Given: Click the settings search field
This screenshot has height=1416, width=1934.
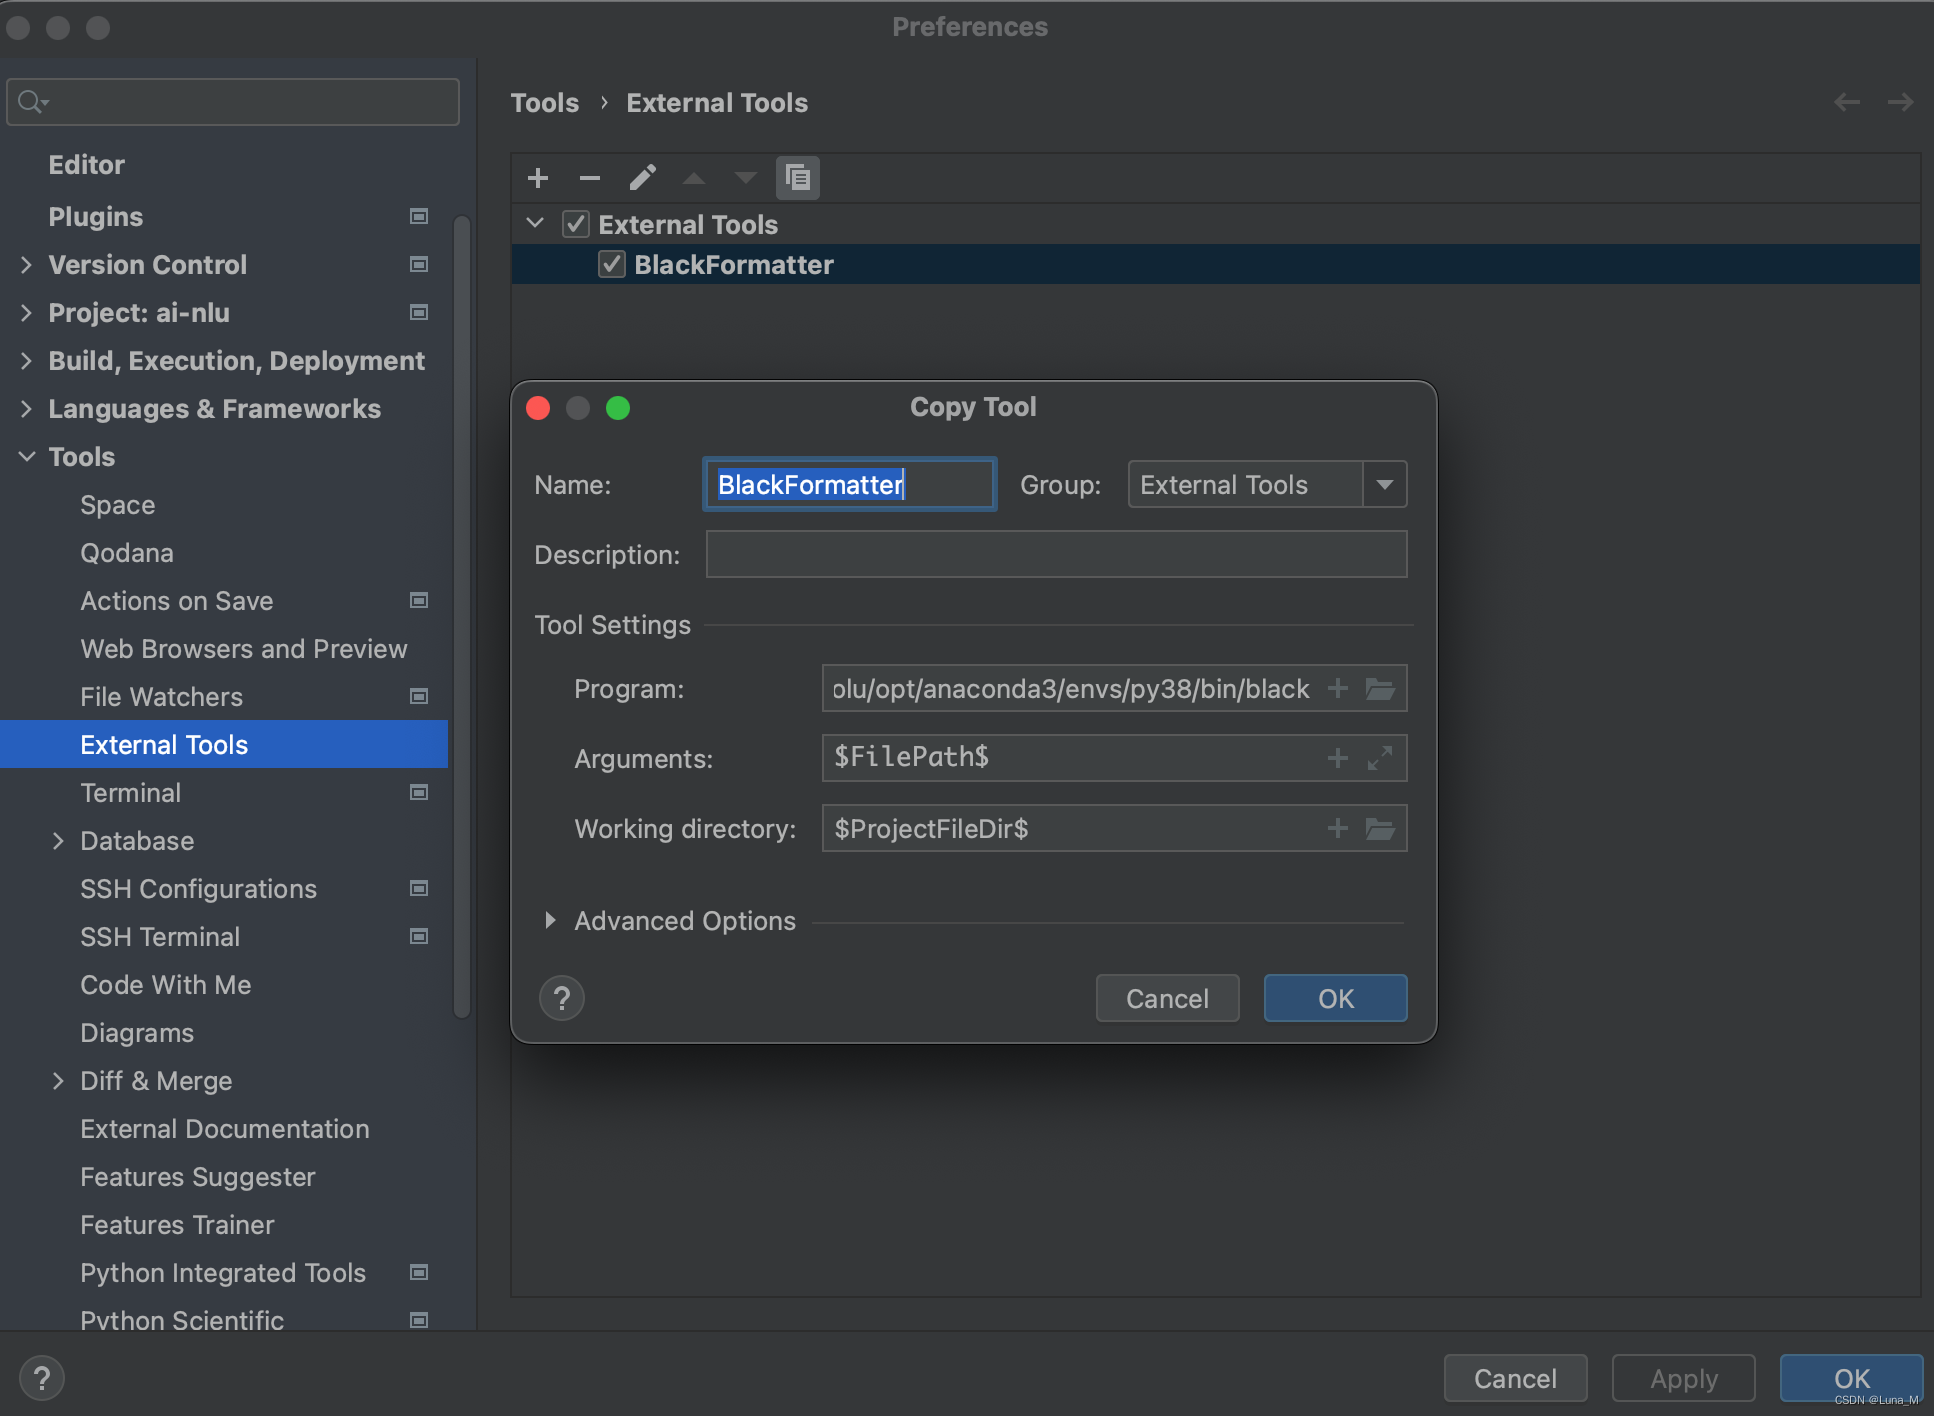Looking at the screenshot, I should coord(232,101).
